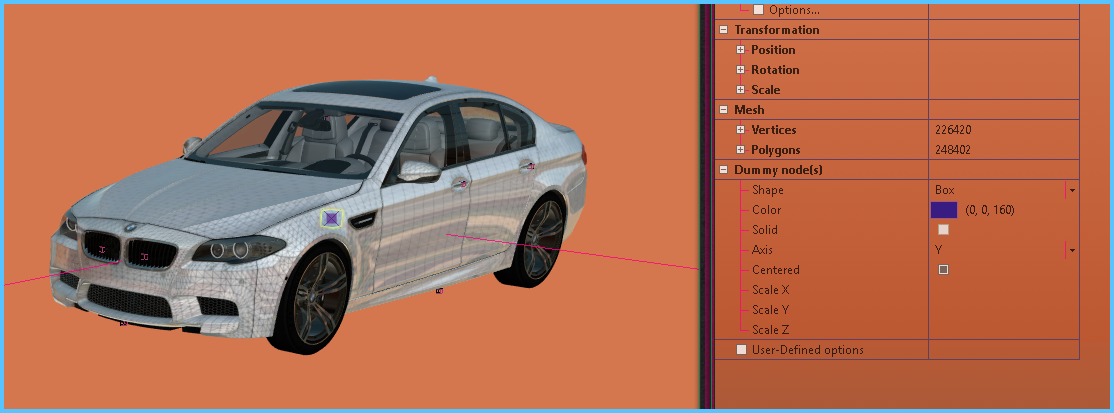The height and width of the screenshot is (413, 1114).
Task: Expand the Position property group
Action: pyautogui.click(x=740, y=50)
